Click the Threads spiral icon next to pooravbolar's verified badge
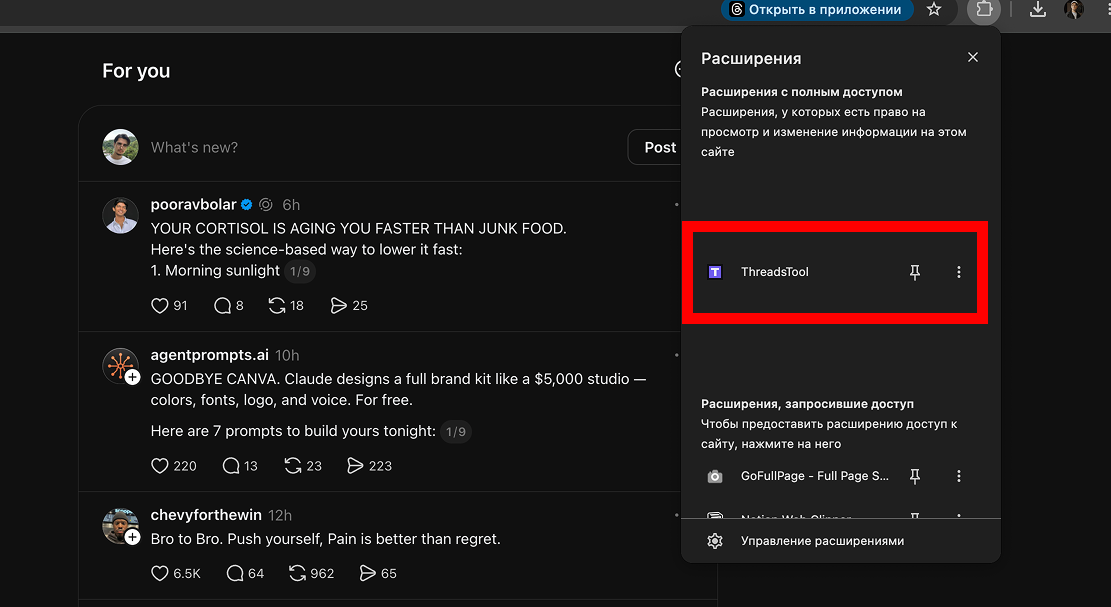 click(x=266, y=205)
